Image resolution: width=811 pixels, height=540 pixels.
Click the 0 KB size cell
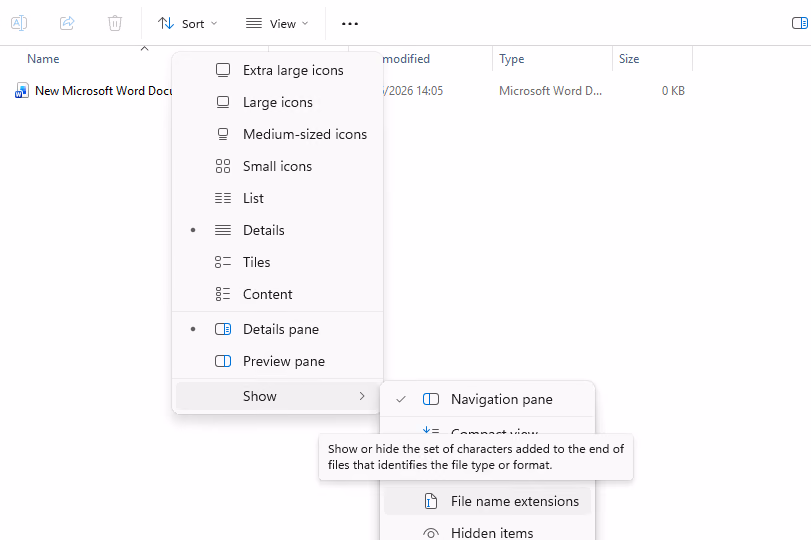tap(673, 91)
